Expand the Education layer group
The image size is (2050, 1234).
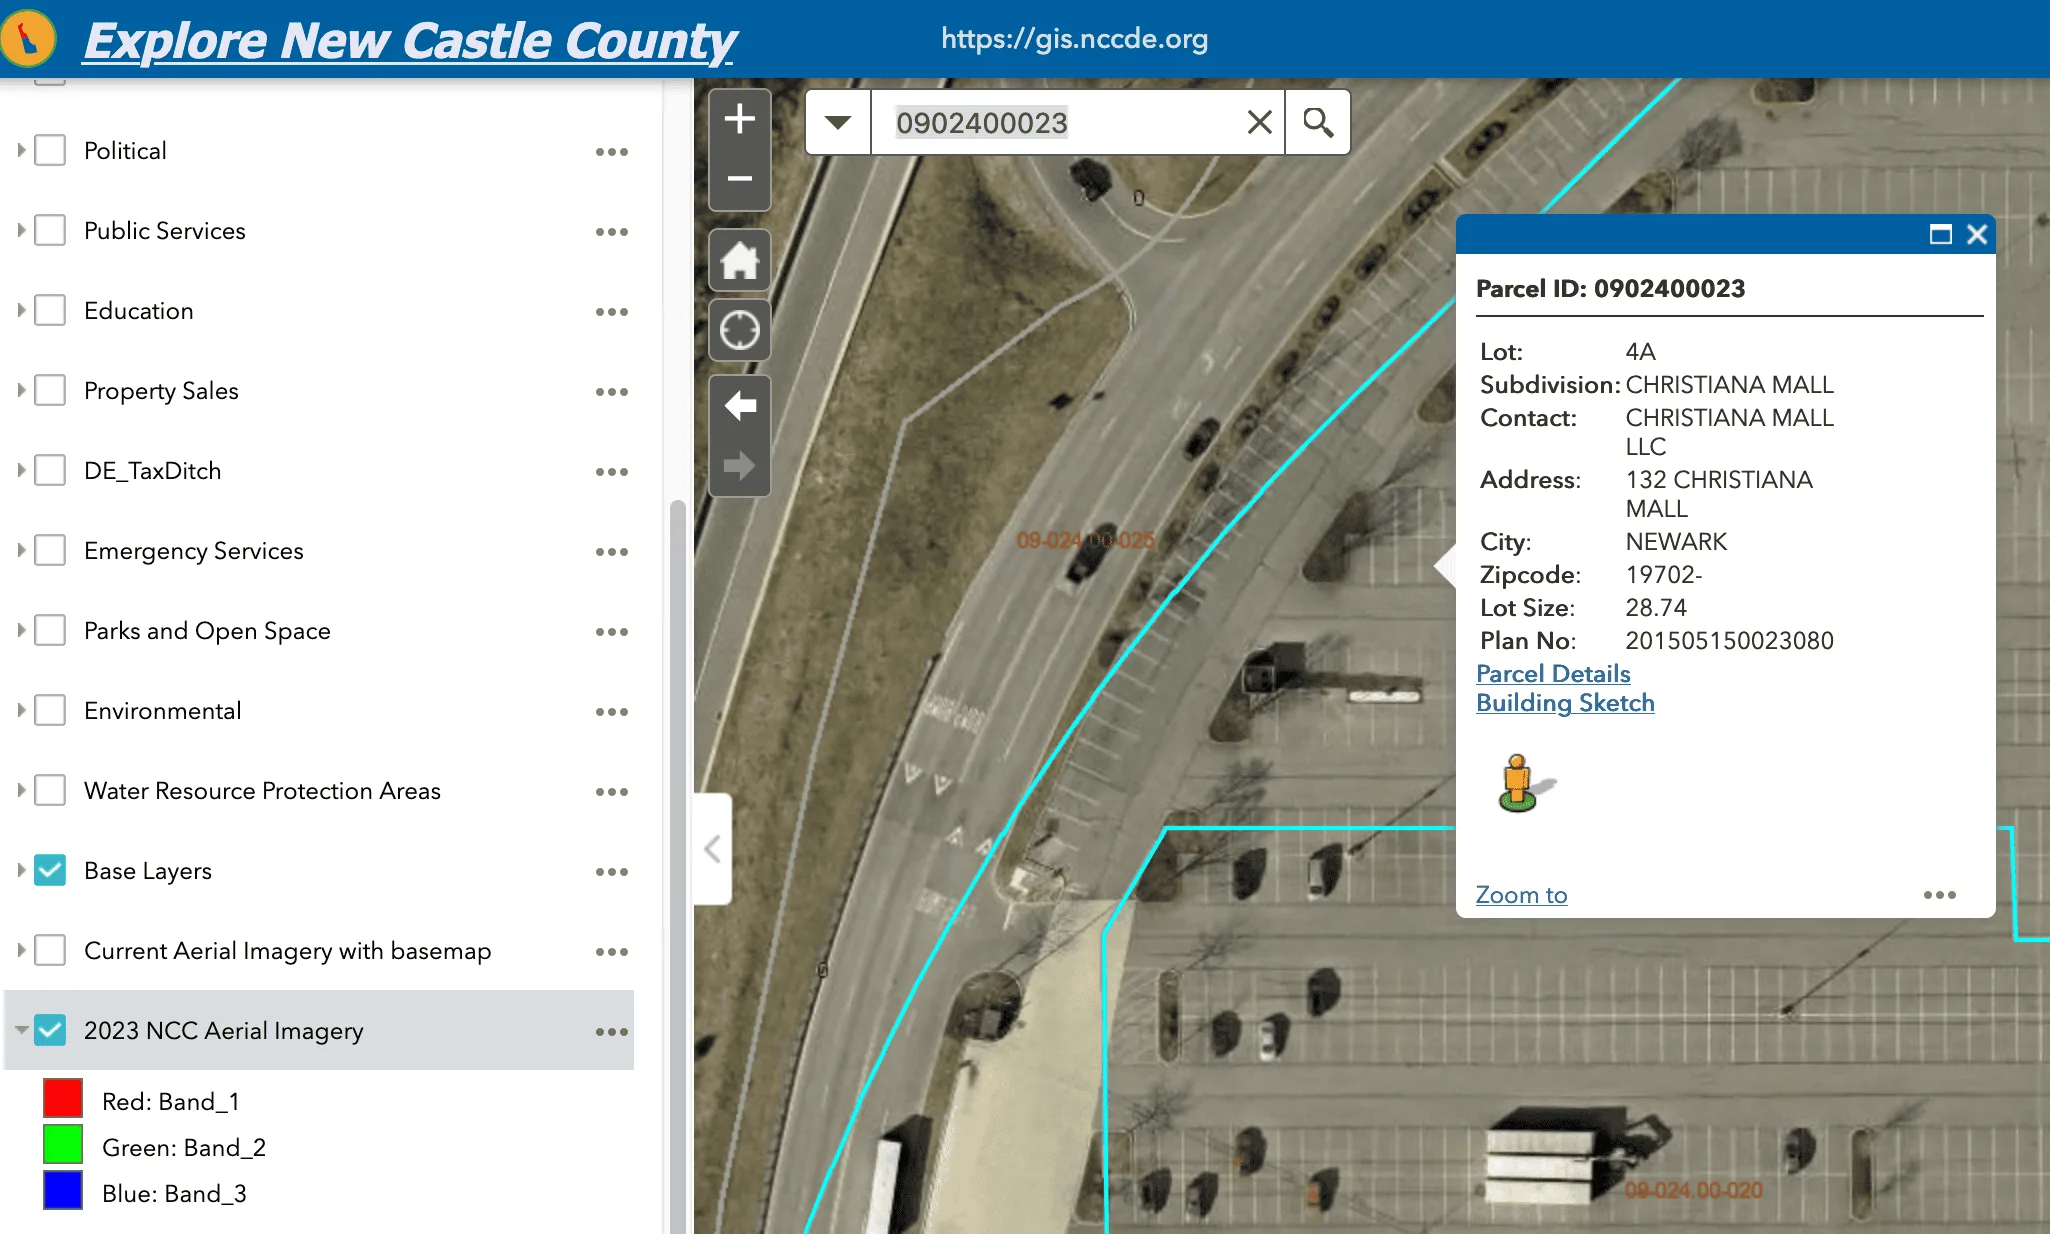pos(21,310)
